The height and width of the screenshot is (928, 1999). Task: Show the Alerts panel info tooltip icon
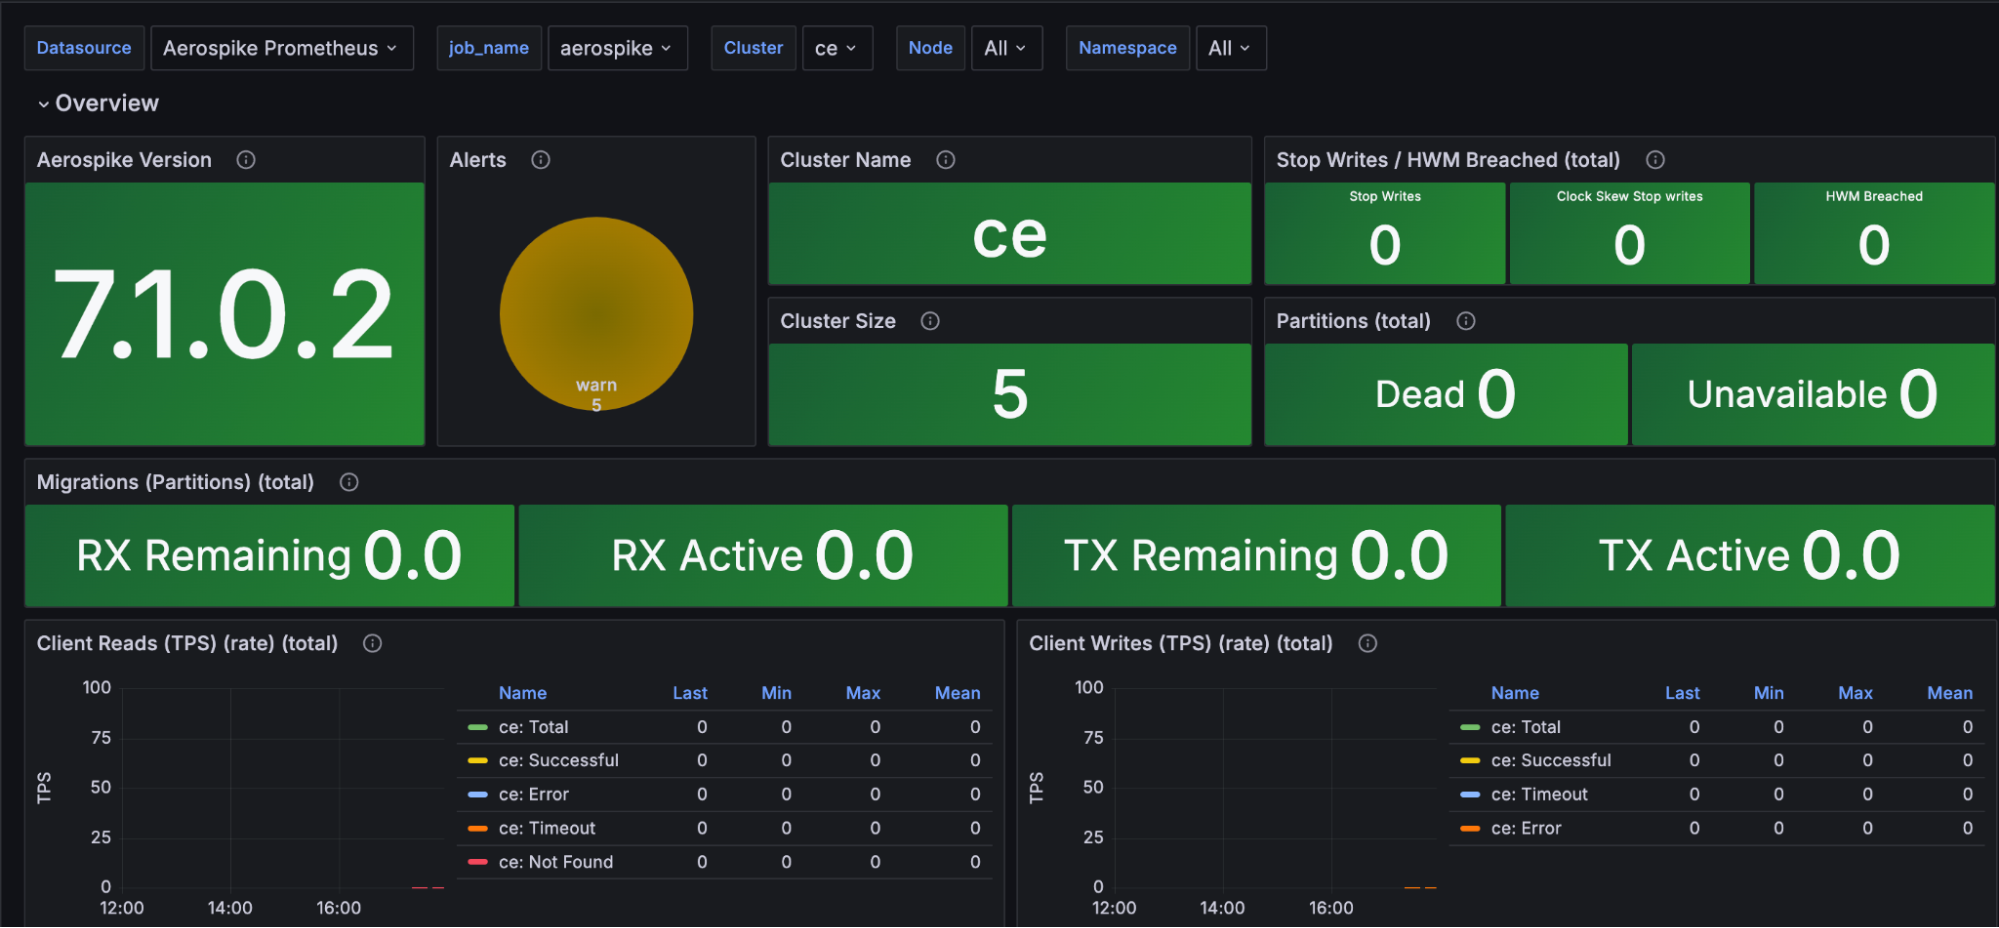click(541, 160)
